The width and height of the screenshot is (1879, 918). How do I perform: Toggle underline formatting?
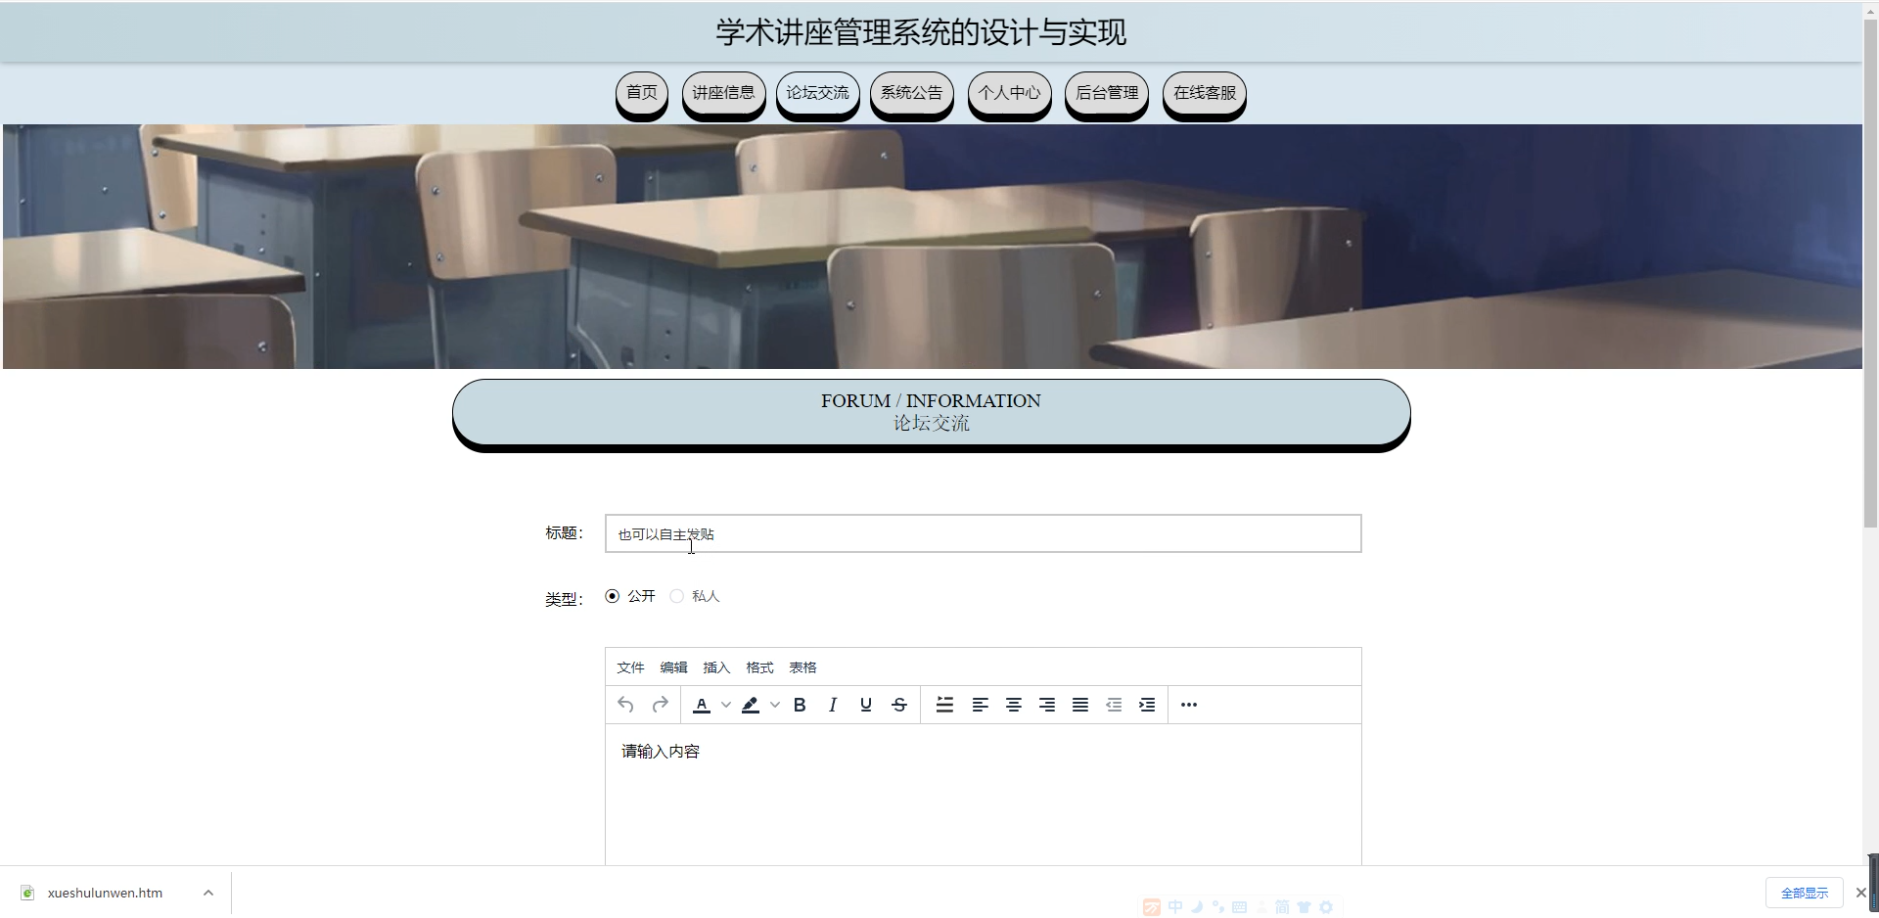point(866,705)
